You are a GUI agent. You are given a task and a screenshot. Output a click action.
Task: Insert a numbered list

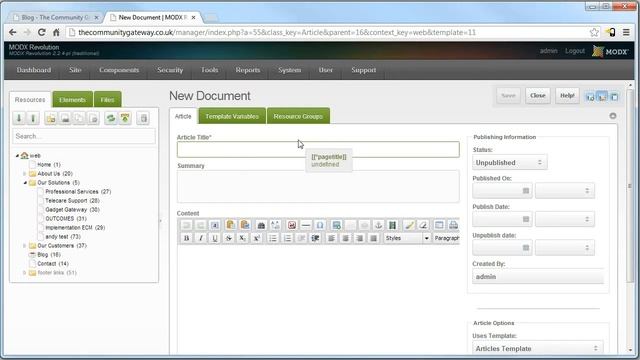pyautogui.click(x=287, y=238)
